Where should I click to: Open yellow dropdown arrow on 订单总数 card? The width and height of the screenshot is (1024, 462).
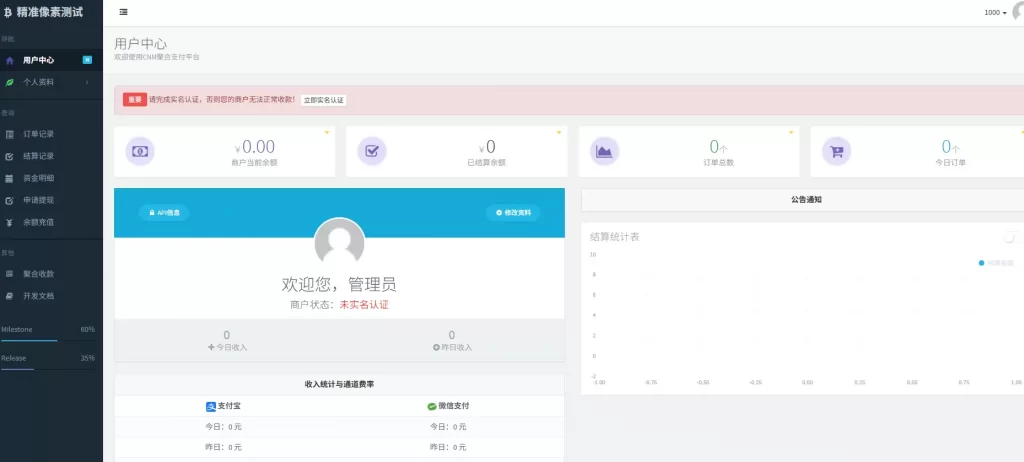(791, 133)
